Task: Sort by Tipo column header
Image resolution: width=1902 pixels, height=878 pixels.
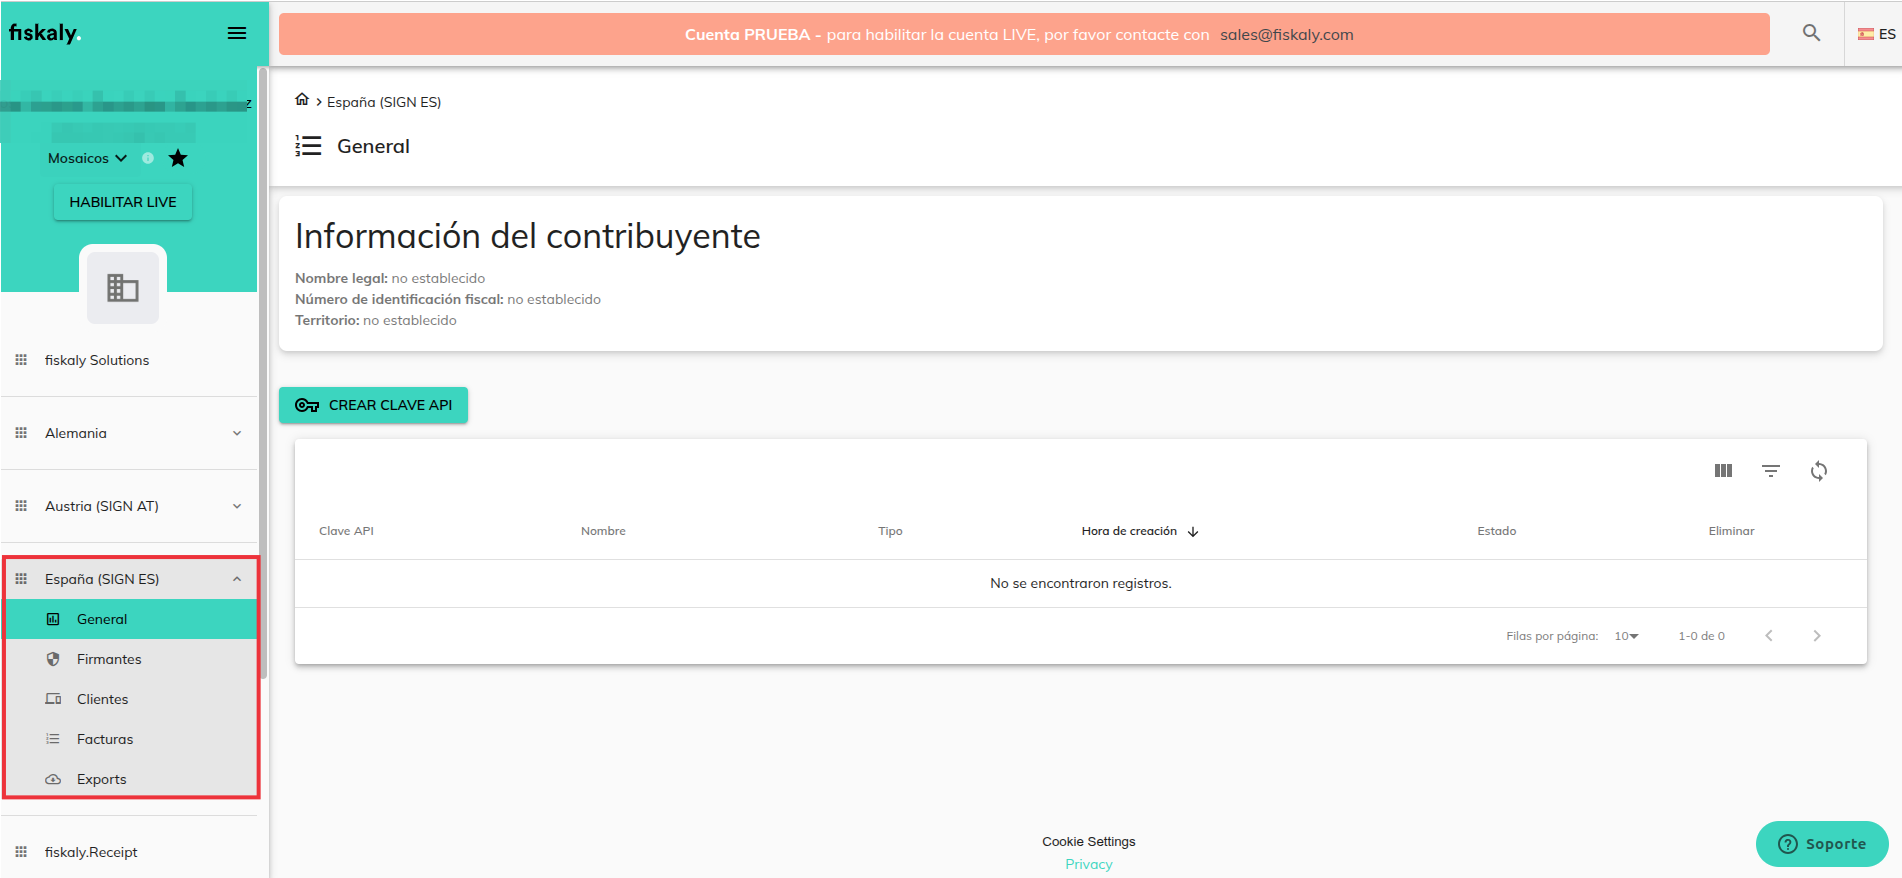Action: click(890, 531)
